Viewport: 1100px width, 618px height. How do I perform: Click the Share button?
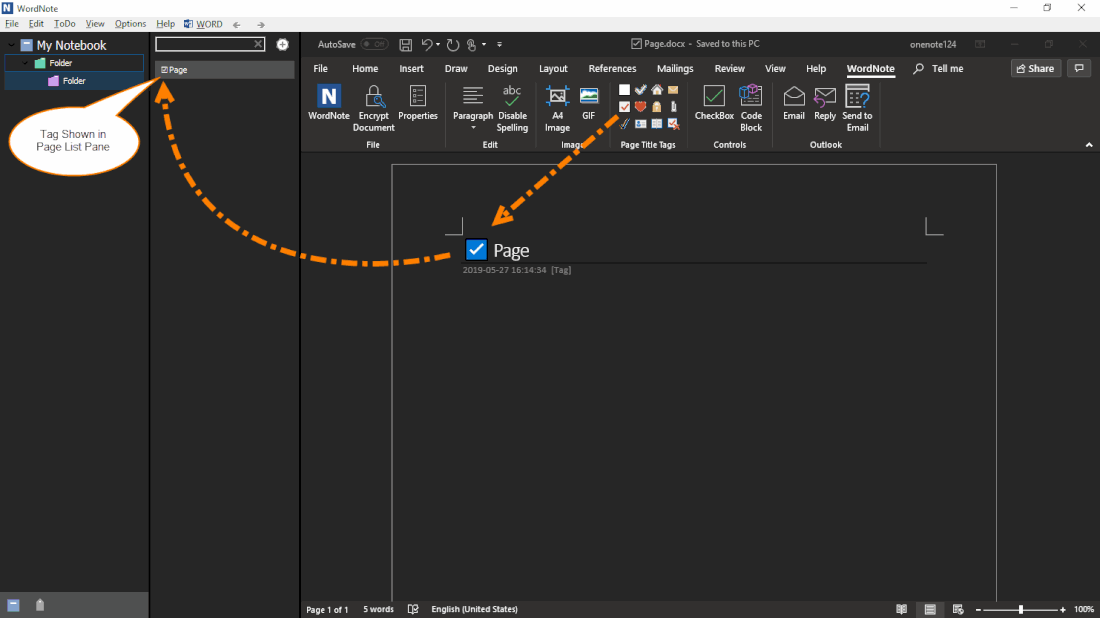tap(1035, 68)
